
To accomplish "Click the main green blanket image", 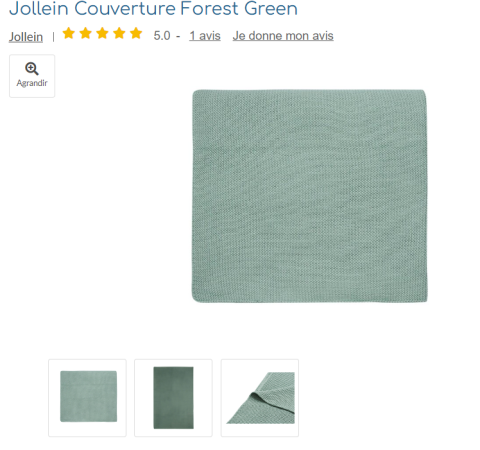I will coord(309,196).
